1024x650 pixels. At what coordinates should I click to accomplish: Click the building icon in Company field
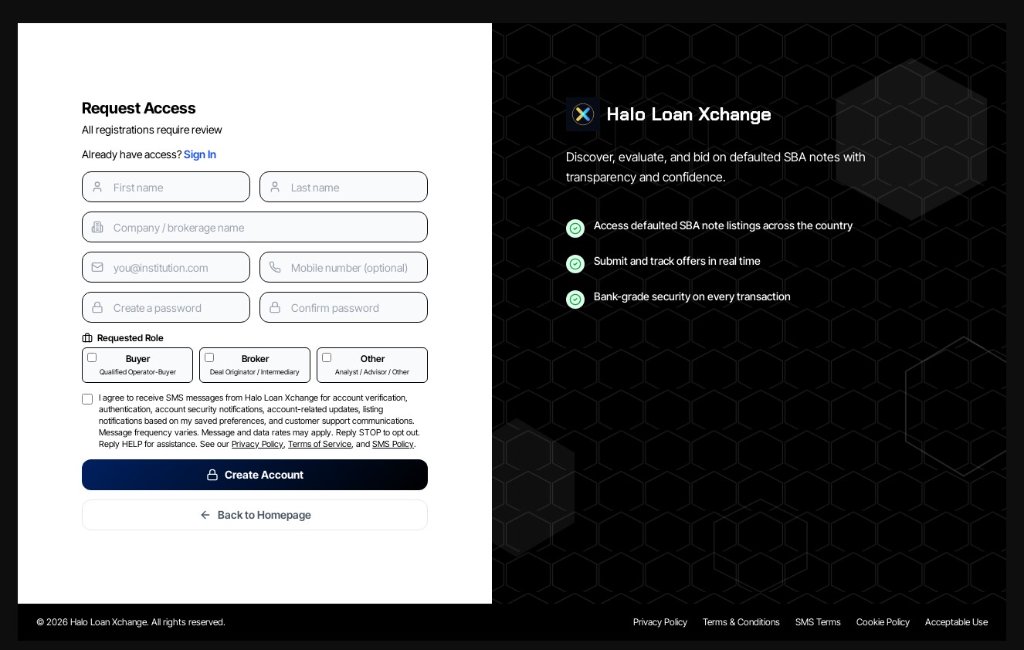tap(97, 227)
